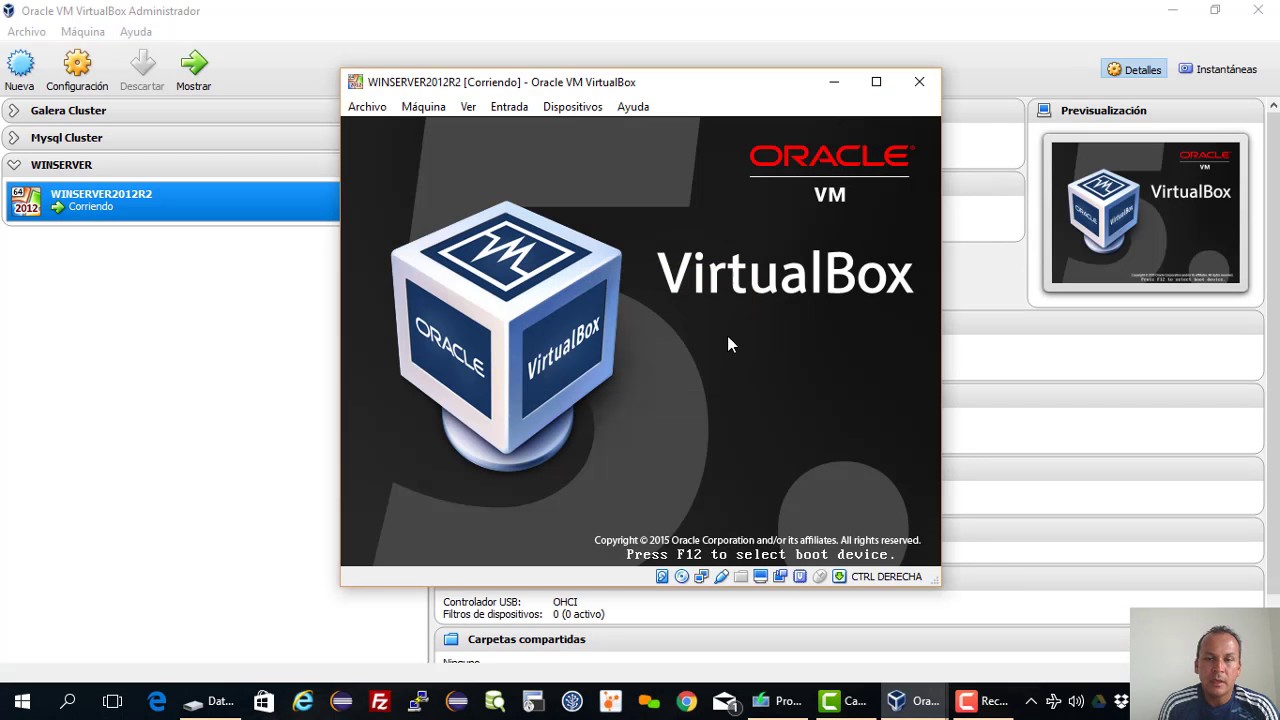This screenshot has width=1280, height=720.
Task: Click the VM preview thumbnail
Action: 1145,213
